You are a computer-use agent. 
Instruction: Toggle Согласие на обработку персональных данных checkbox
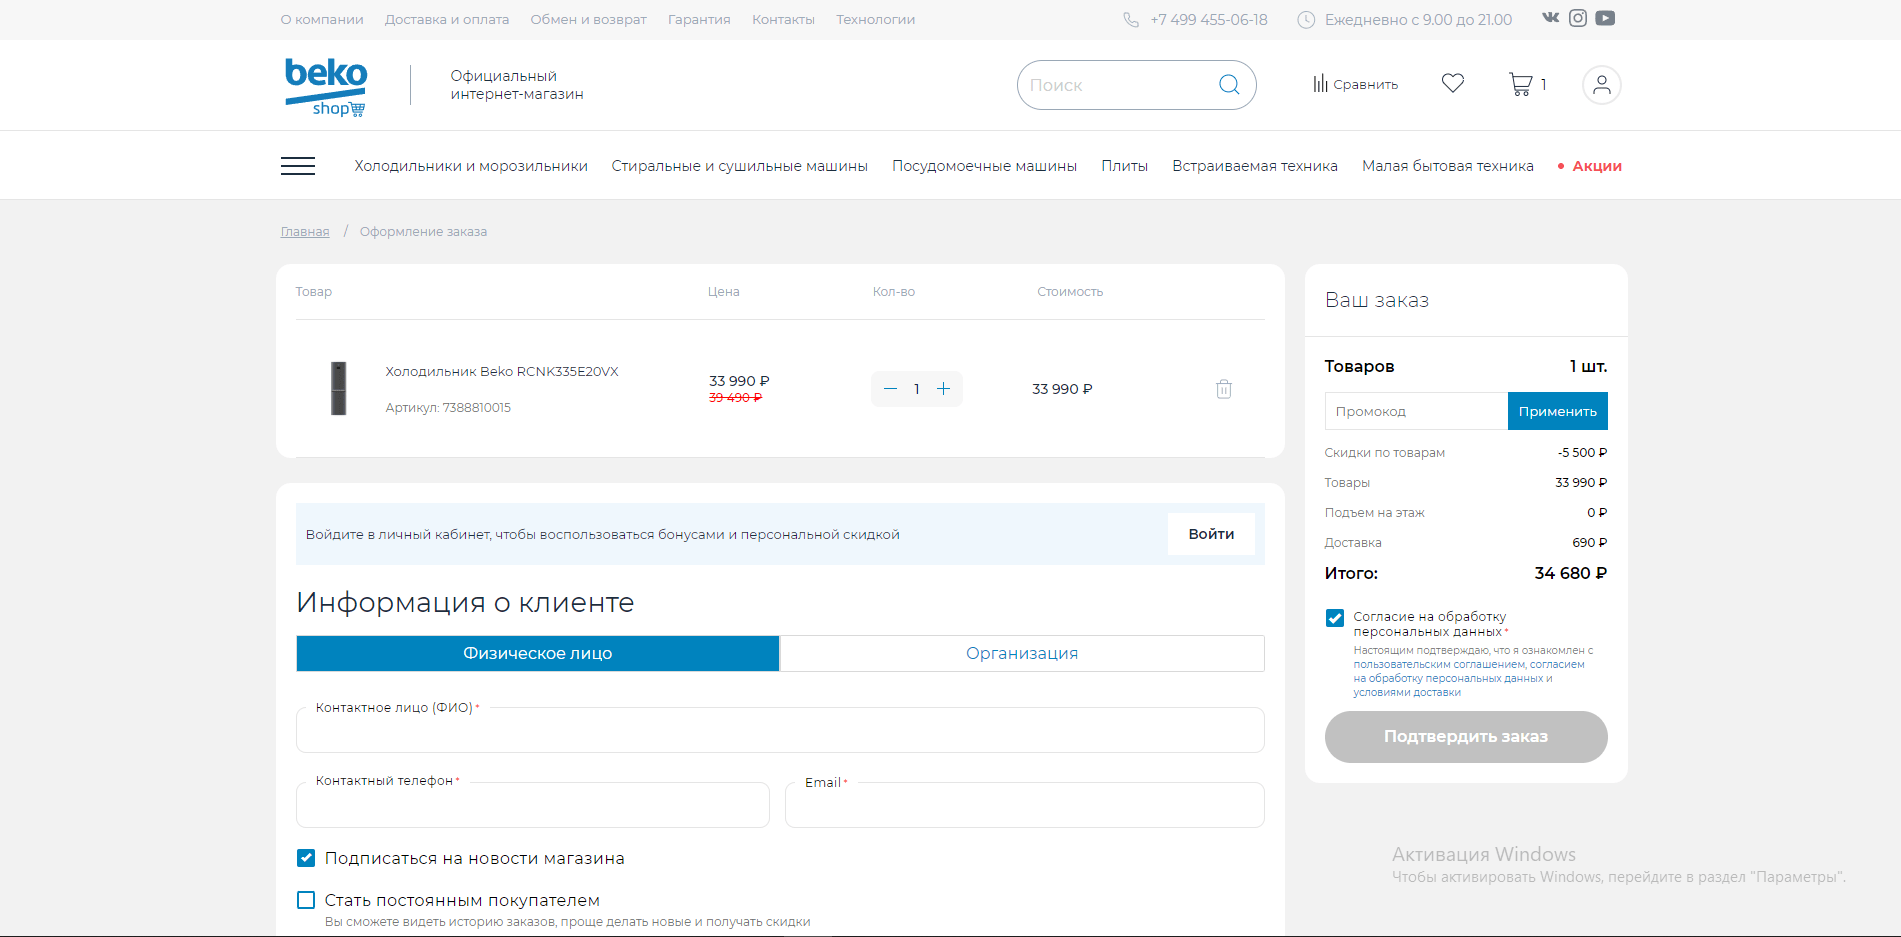(x=1335, y=618)
